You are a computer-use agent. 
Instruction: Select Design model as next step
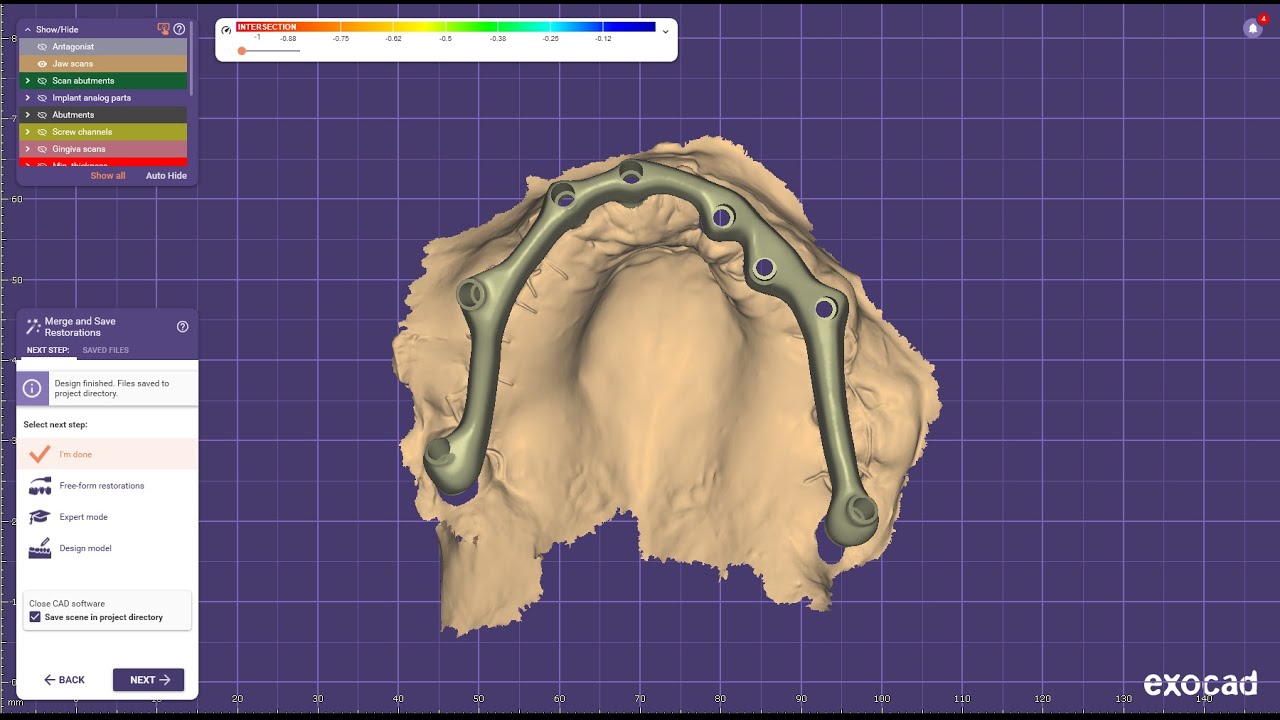(x=107, y=548)
